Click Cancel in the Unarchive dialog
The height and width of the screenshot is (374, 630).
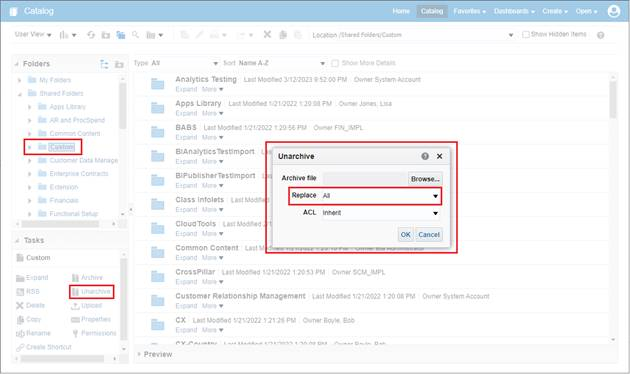[x=429, y=235]
